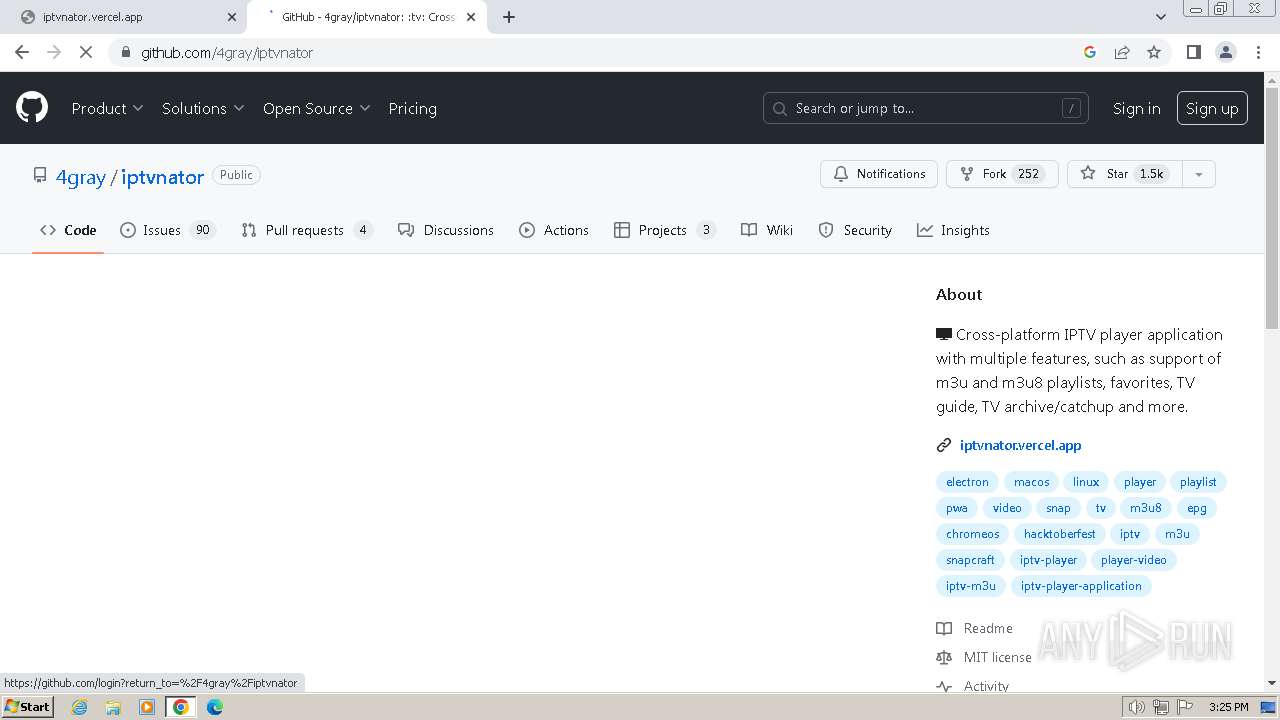The image size is (1280, 720).
Task: Open the 4gray owner profile link
Action: click(x=80, y=177)
